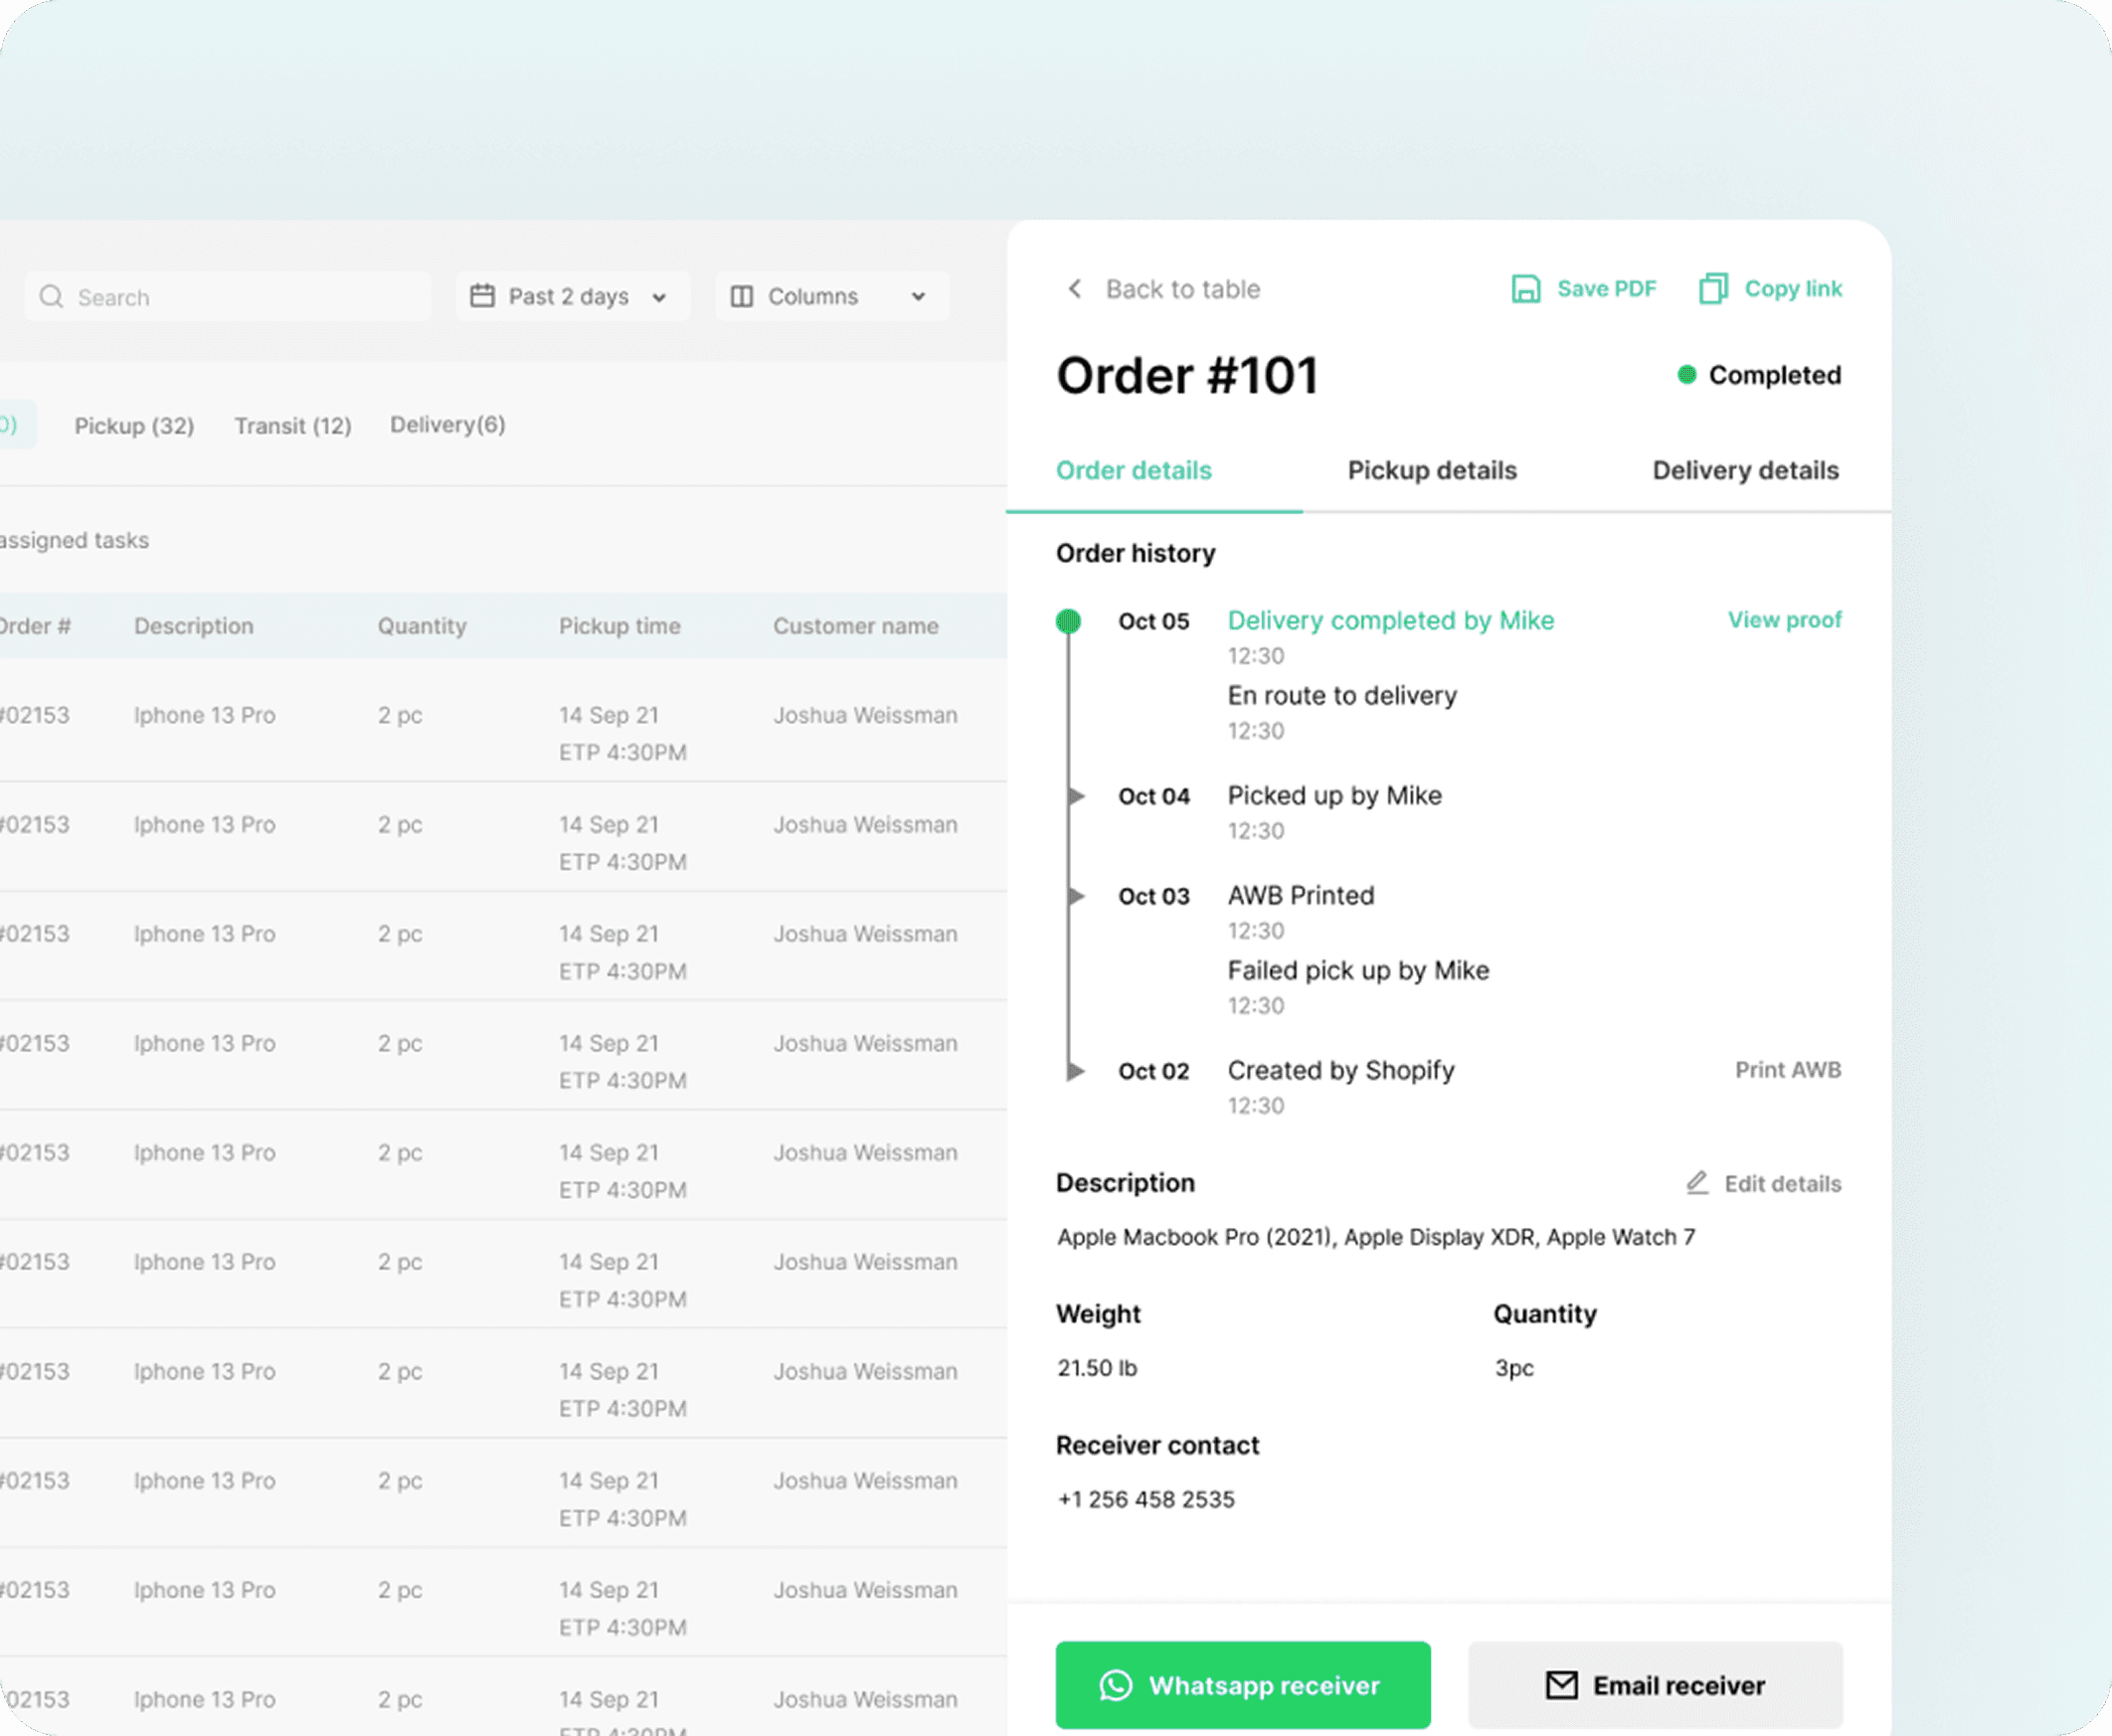Select the Transit (12) filter tab
2112x1736 pixels.
tap(293, 426)
